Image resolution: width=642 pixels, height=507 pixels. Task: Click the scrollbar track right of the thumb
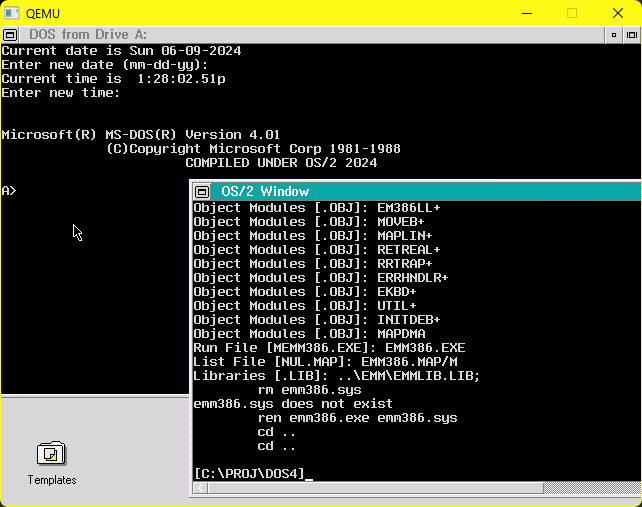592,488
